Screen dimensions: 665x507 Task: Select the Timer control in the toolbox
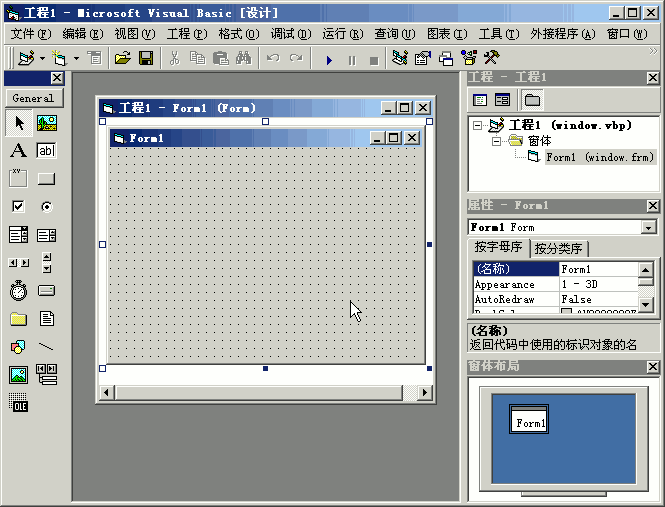[18, 291]
